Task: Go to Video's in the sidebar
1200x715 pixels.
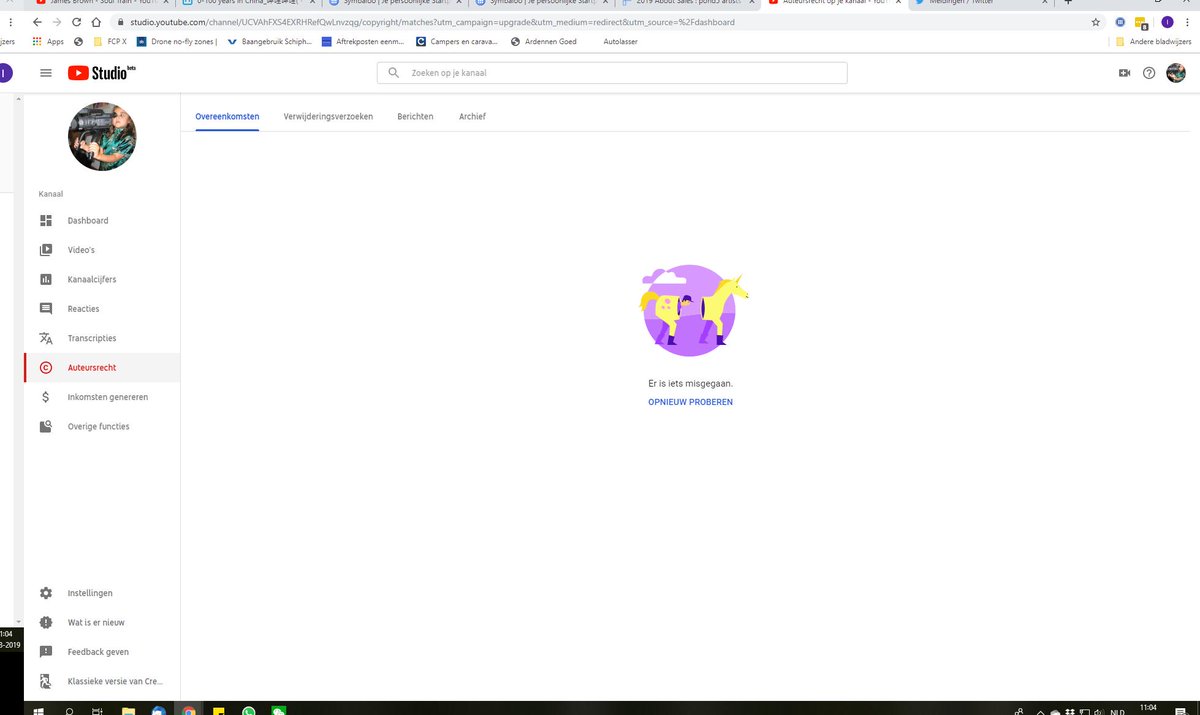Action: point(102,250)
